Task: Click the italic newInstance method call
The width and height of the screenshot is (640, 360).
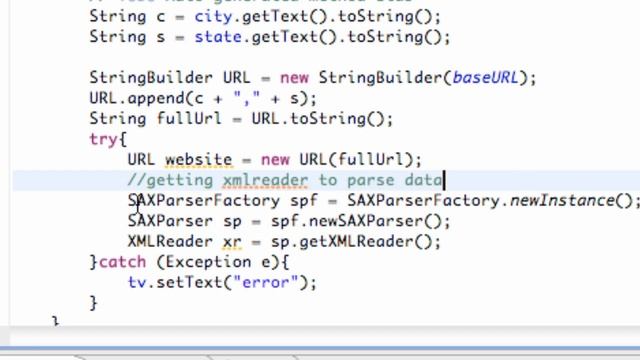Action: coord(562,200)
